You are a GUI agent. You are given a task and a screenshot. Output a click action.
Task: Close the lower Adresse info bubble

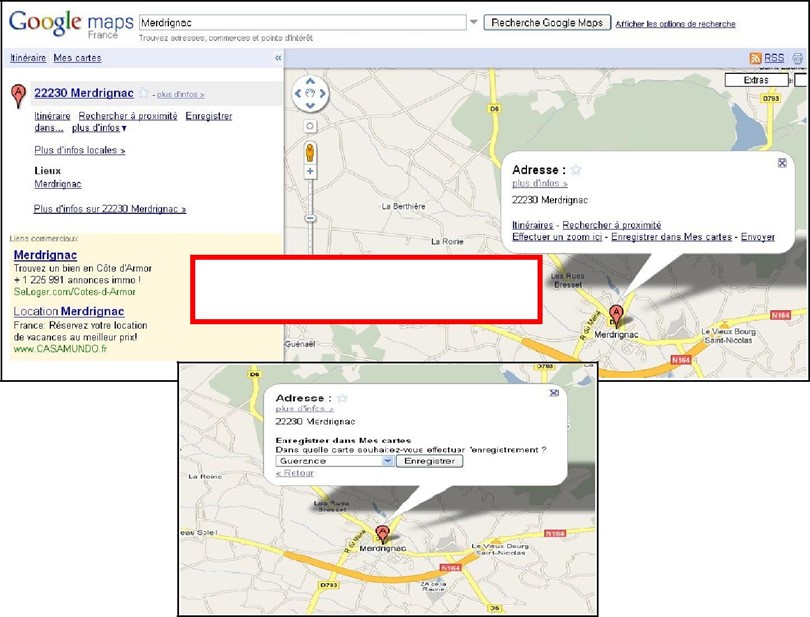pos(554,393)
